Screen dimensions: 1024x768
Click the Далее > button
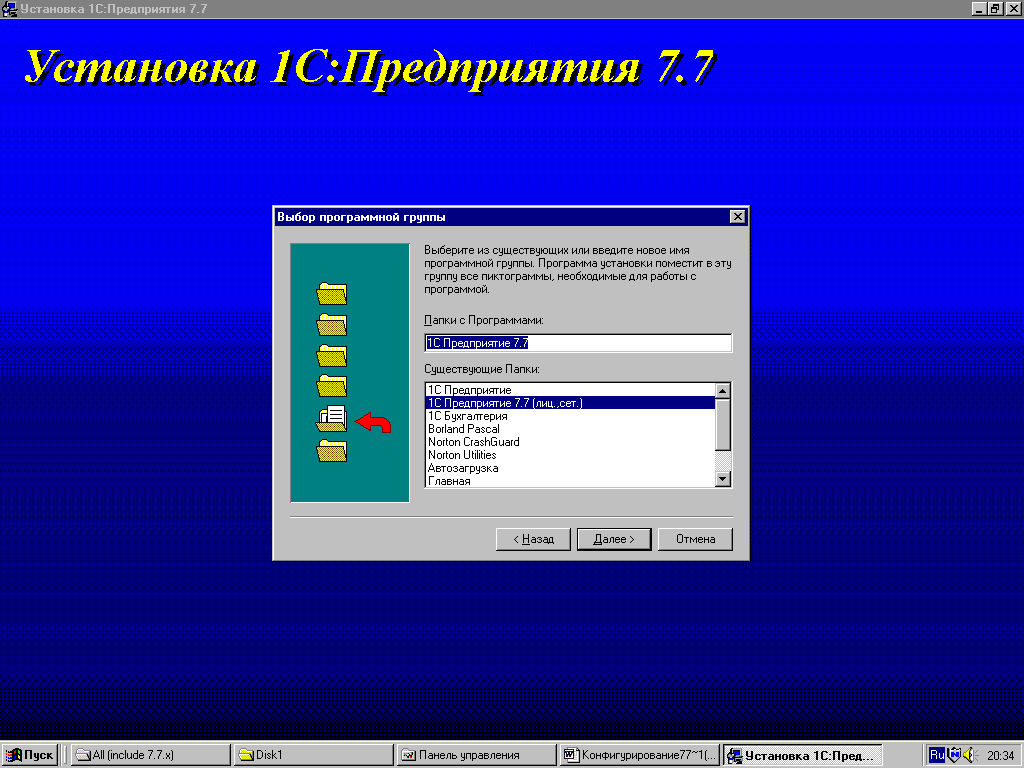pos(614,539)
